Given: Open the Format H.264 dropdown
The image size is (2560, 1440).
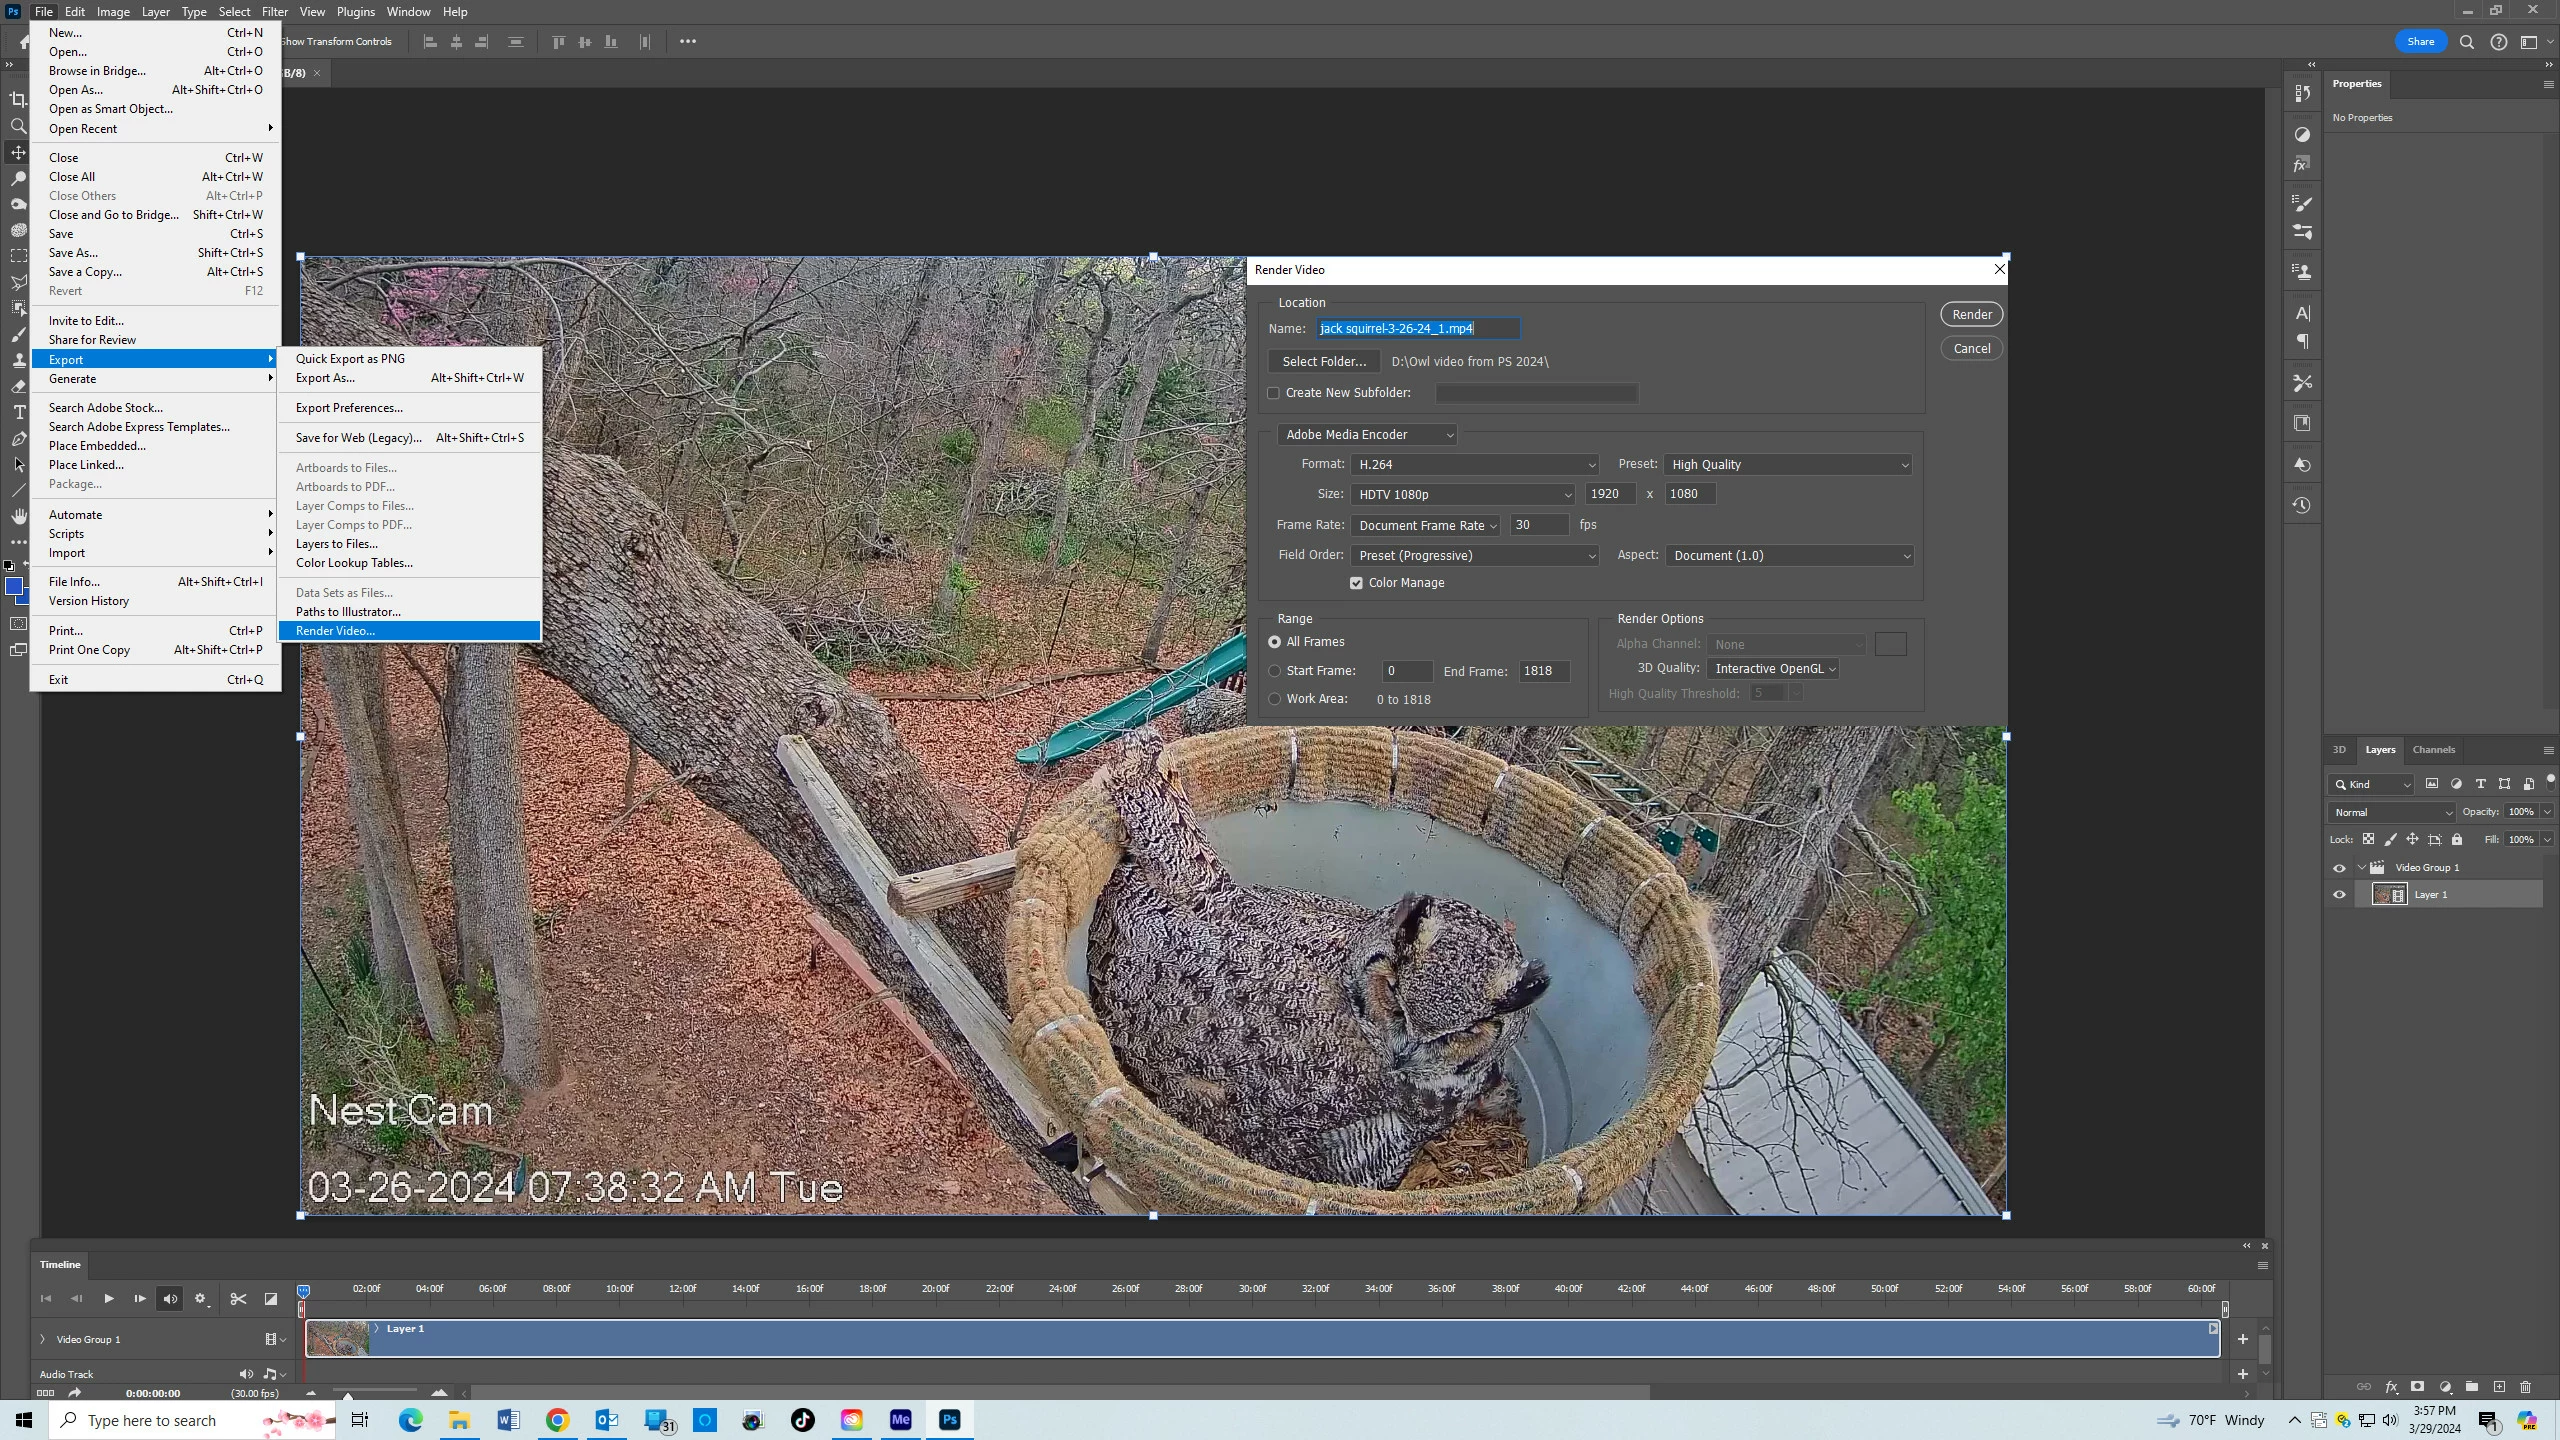Looking at the screenshot, I should point(1474,464).
